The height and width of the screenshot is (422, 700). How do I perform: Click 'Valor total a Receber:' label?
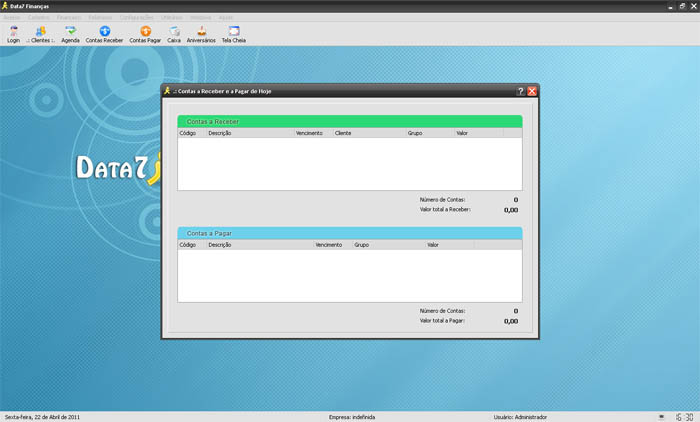(x=445, y=209)
